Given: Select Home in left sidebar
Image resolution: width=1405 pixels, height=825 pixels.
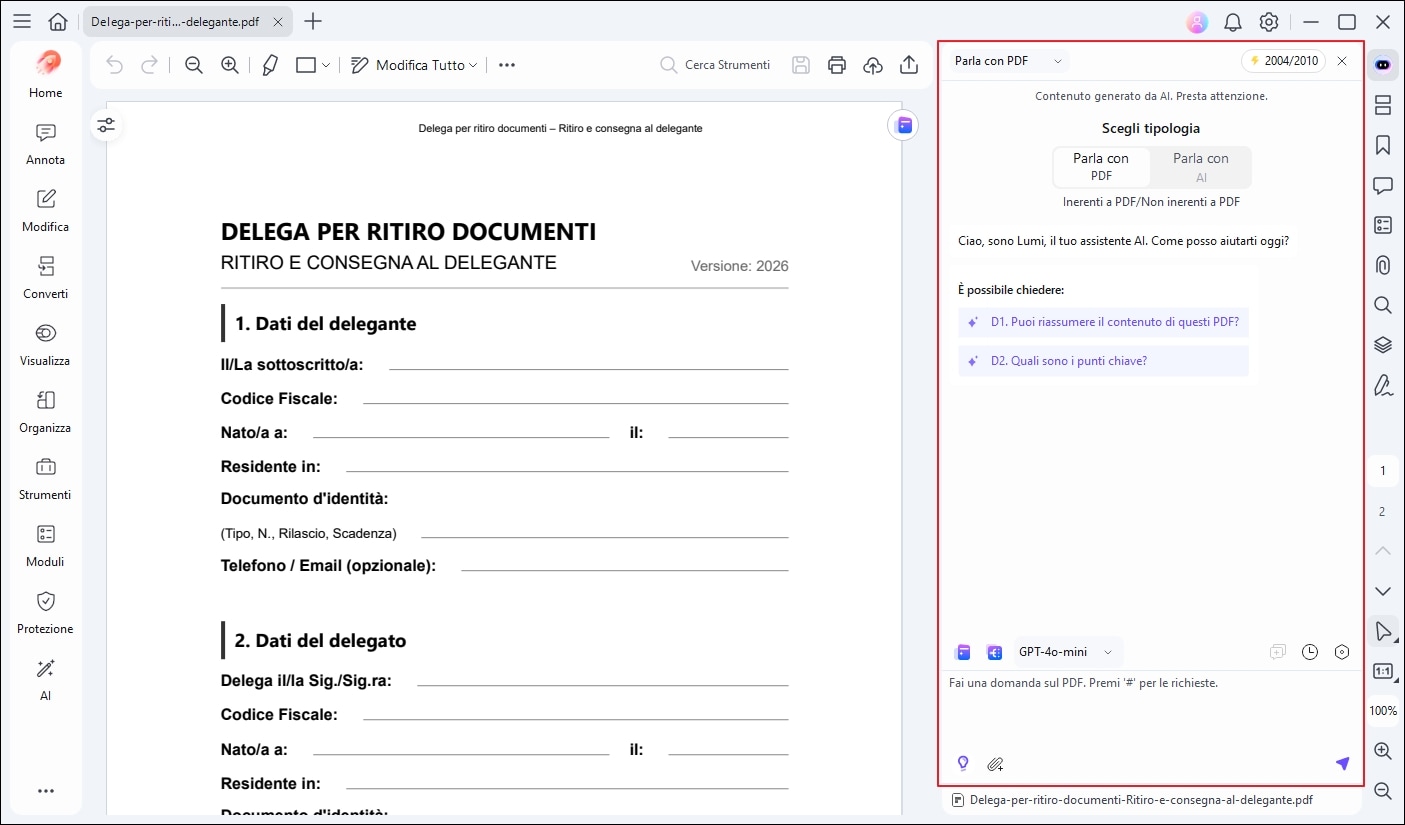Looking at the screenshot, I should click(46, 74).
